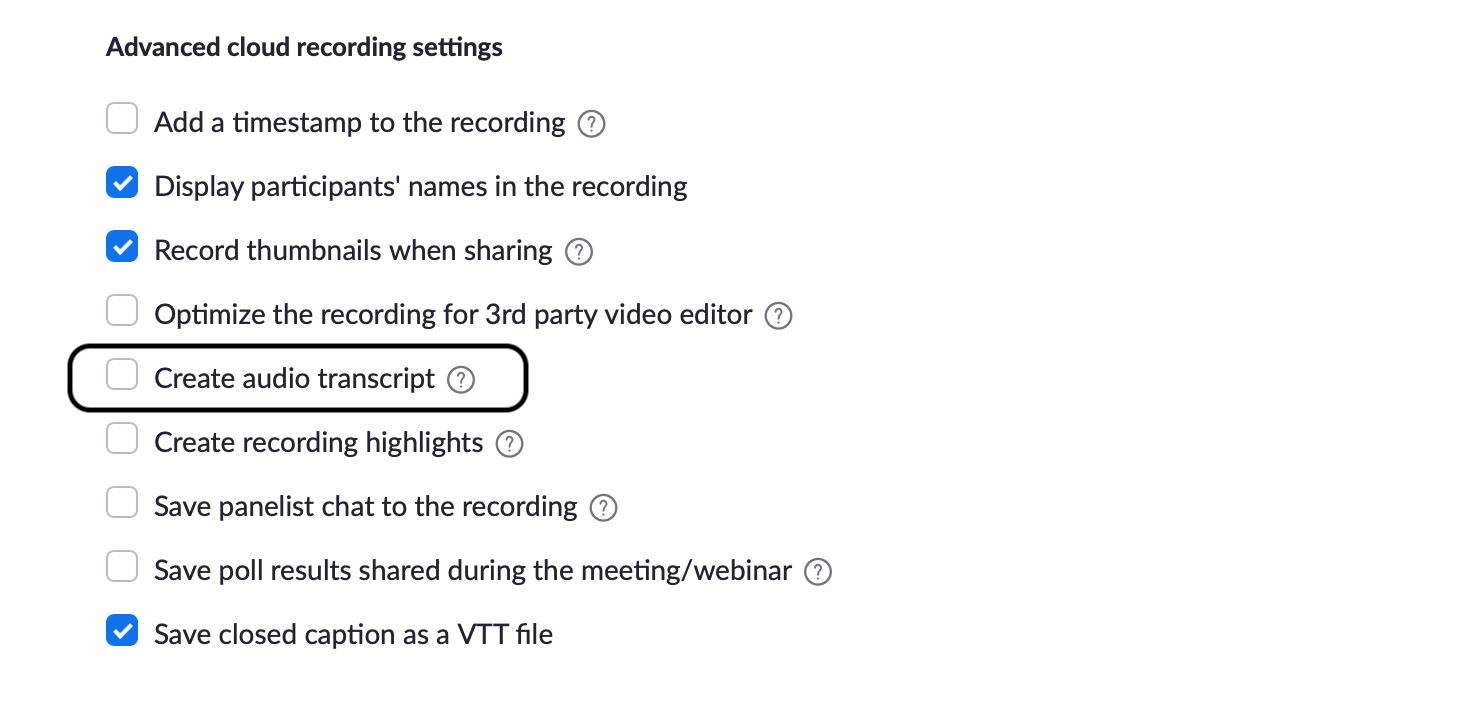Click the 'Create audio transcript' label text
This screenshot has width=1470, height=724.
(294, 378)
